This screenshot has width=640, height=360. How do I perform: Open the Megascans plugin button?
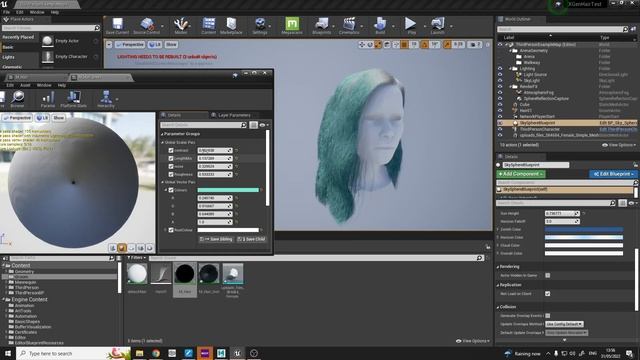pyautogui.click(x=292, y=26)
